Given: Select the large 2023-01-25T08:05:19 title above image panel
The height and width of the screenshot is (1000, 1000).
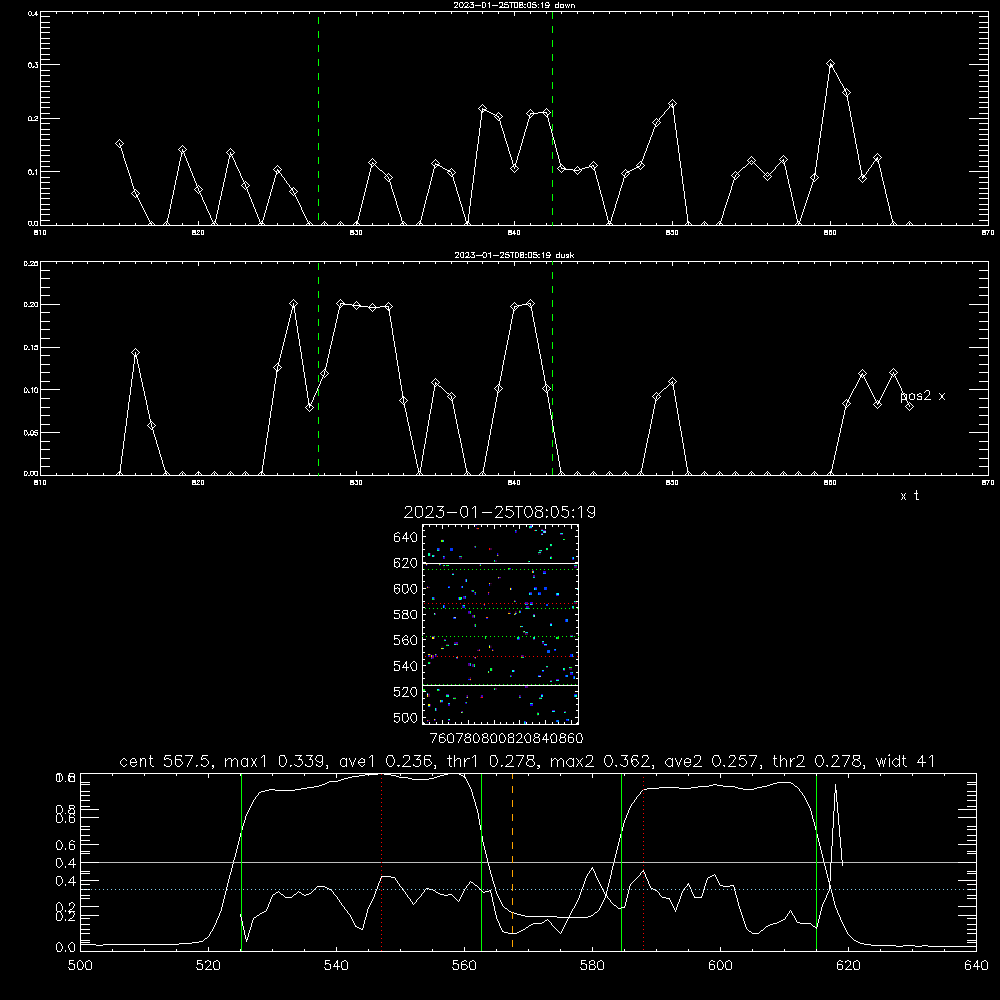Looking at the screenshot, I should [499, 512].
